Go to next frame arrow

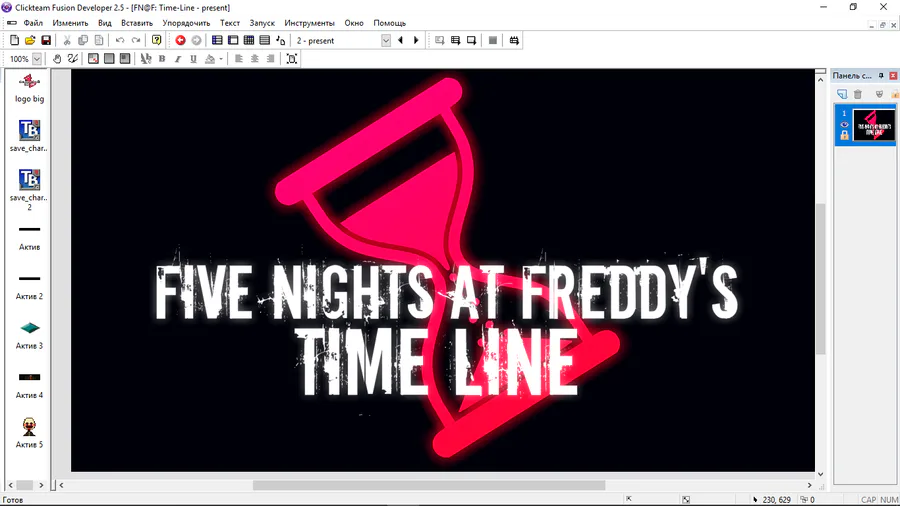(416, 40)
